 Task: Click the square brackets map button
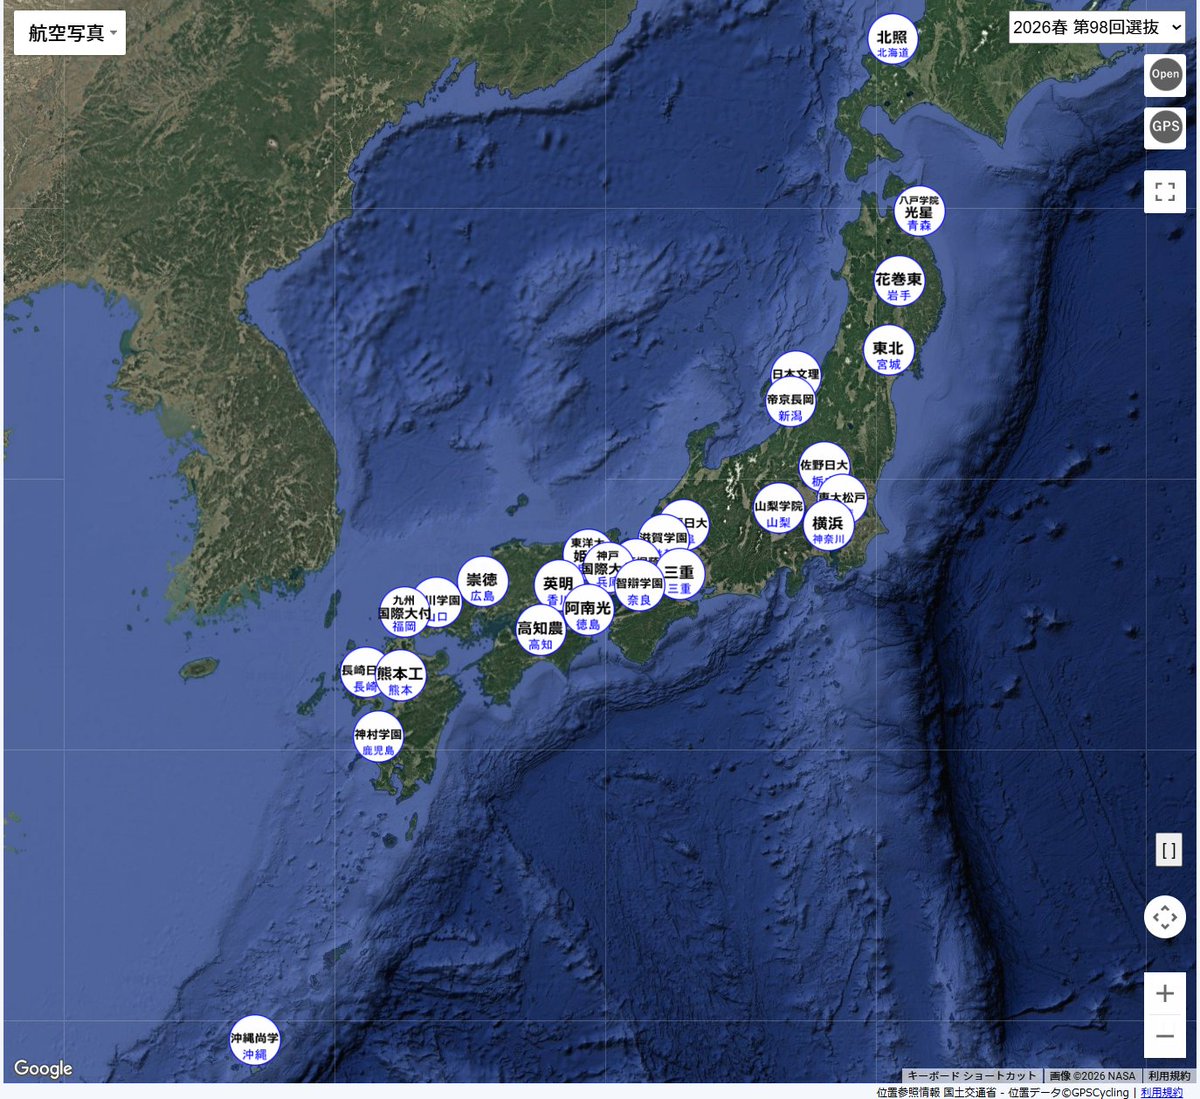(x=1168, y=851)
